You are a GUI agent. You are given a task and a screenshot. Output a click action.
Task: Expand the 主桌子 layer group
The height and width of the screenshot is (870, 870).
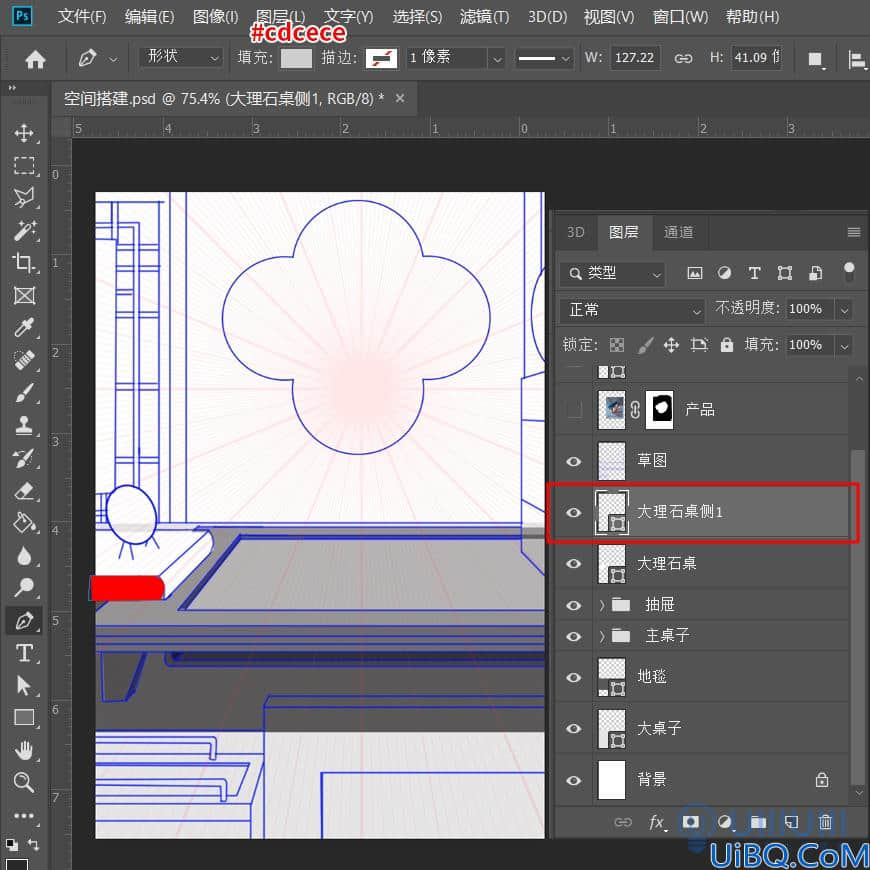pos(601,636)
